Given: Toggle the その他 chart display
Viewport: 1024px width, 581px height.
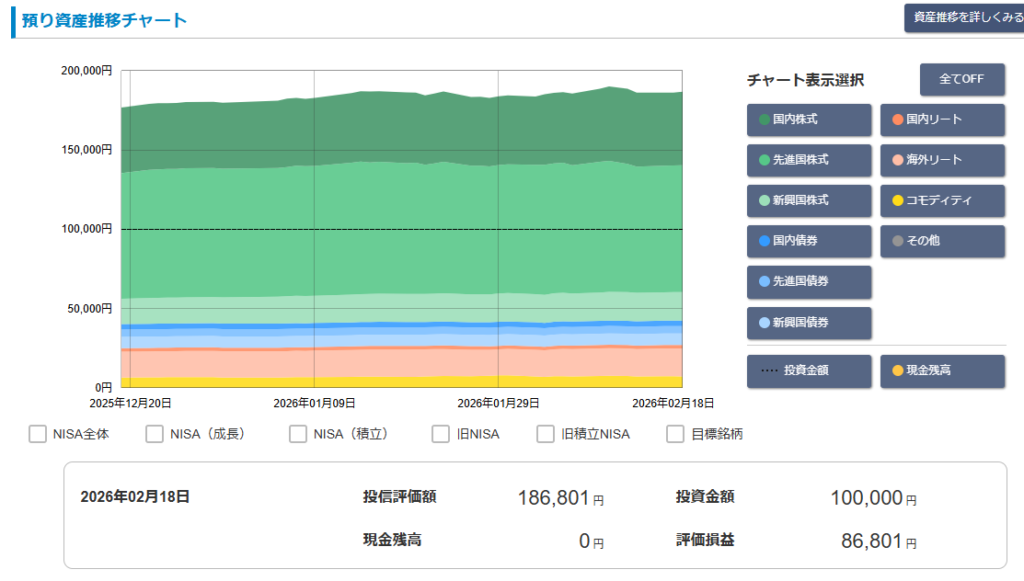Looking at the screenshot, I should [941, 241].
